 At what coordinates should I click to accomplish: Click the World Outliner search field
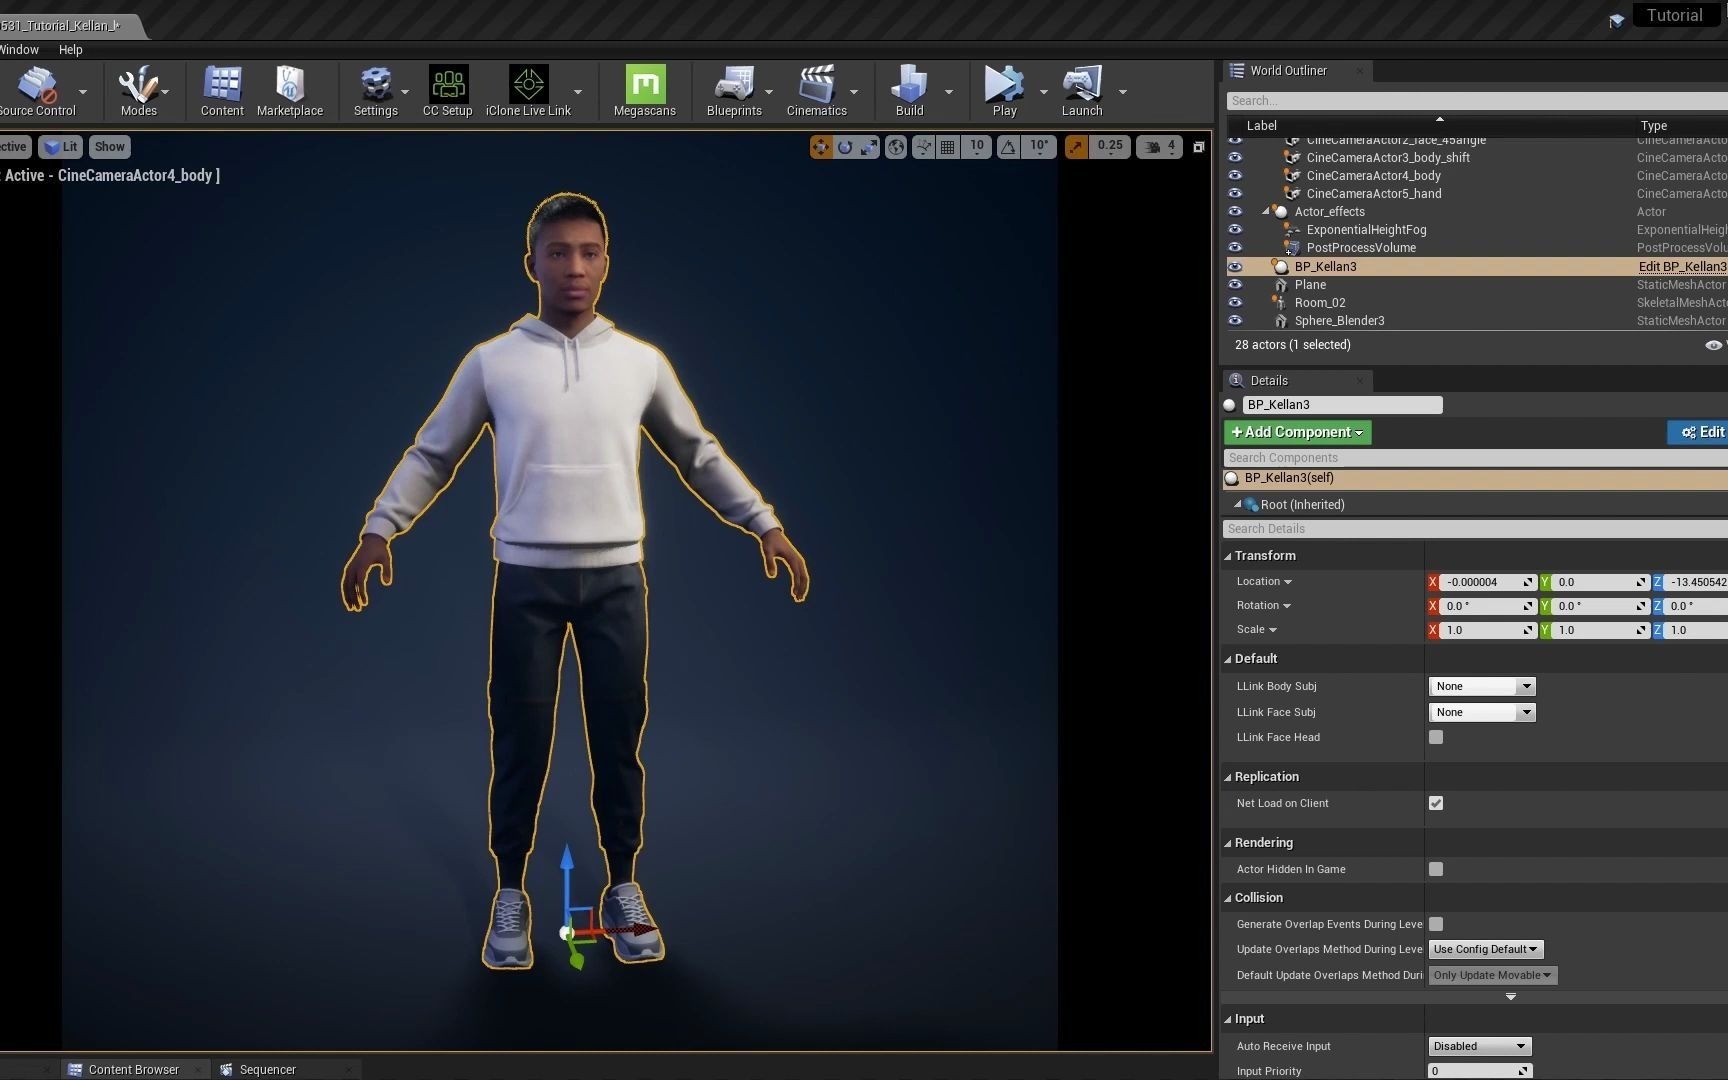[1477, 101]
